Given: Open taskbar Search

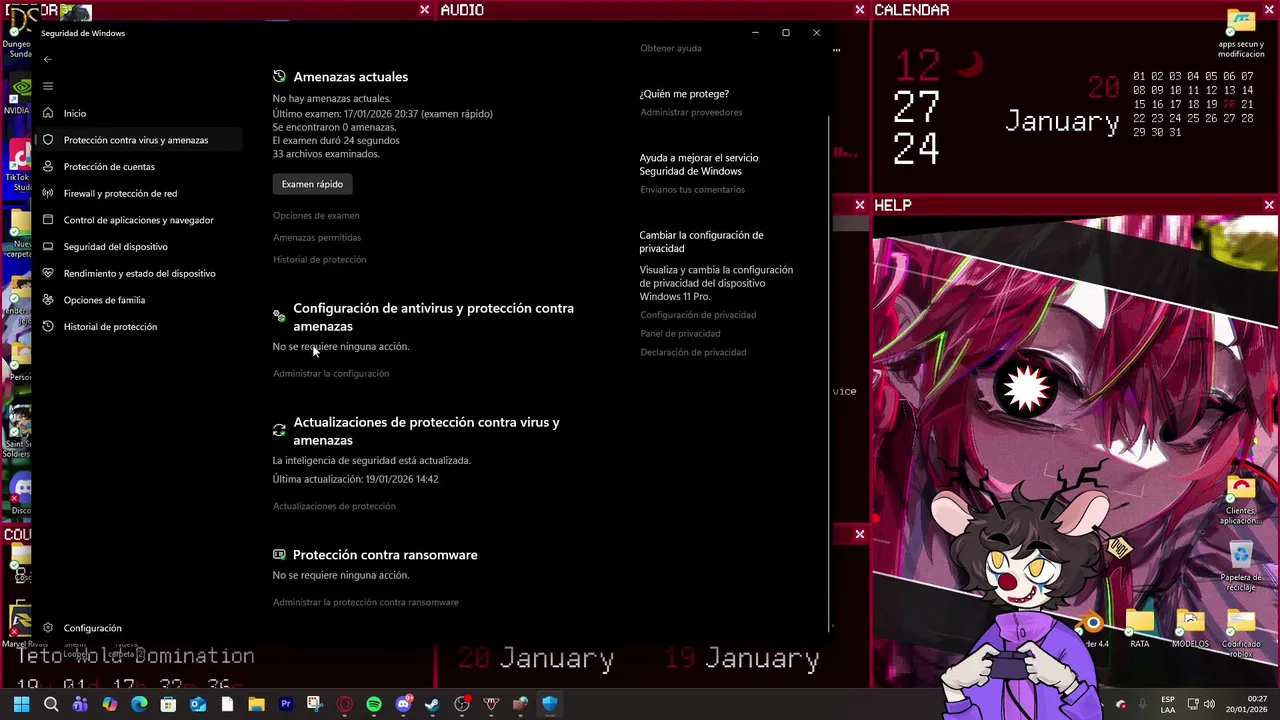Looking at the screenshot, I should coord(51,704).
